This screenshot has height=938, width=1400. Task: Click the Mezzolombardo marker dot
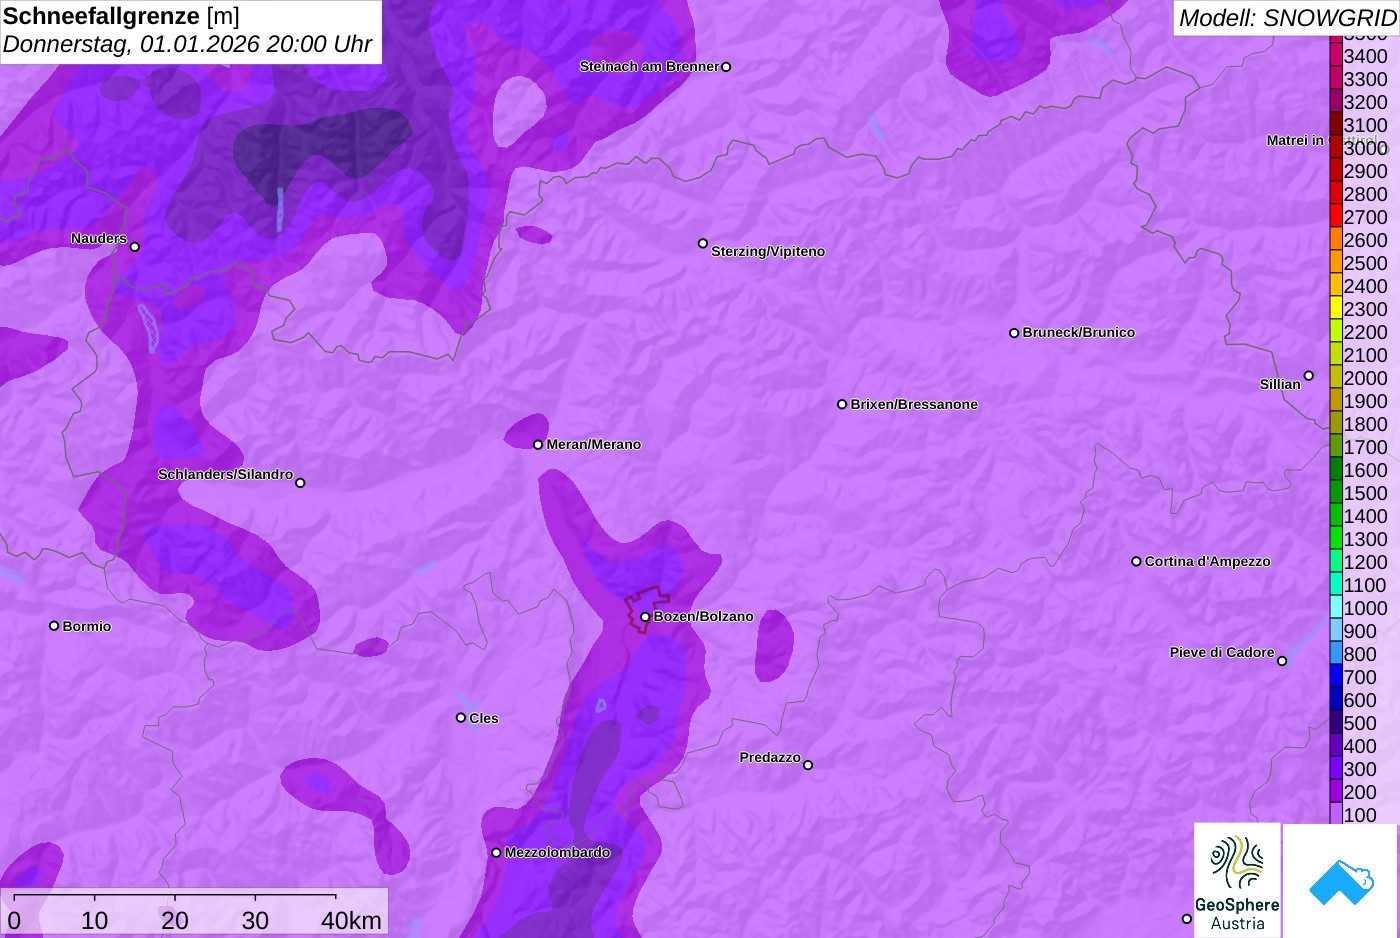pyautogui.click(x=496, y=853)
